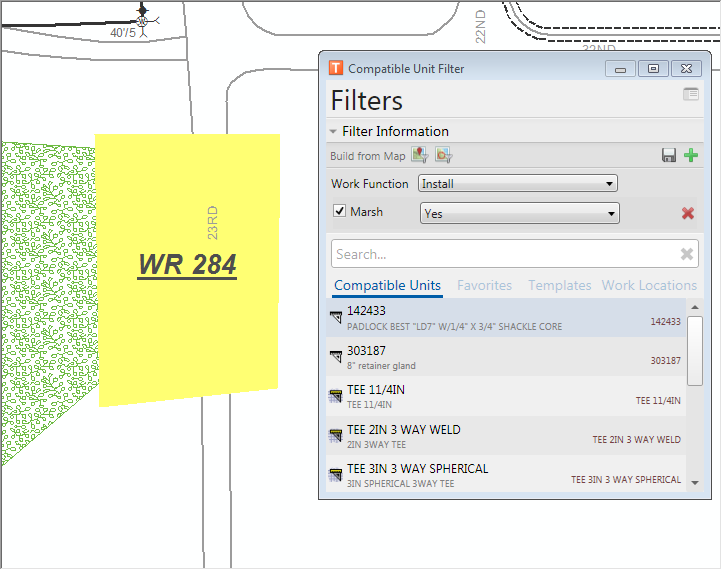Collapse the Filter Information section
722x570 pixels.
tap(333, 131)
